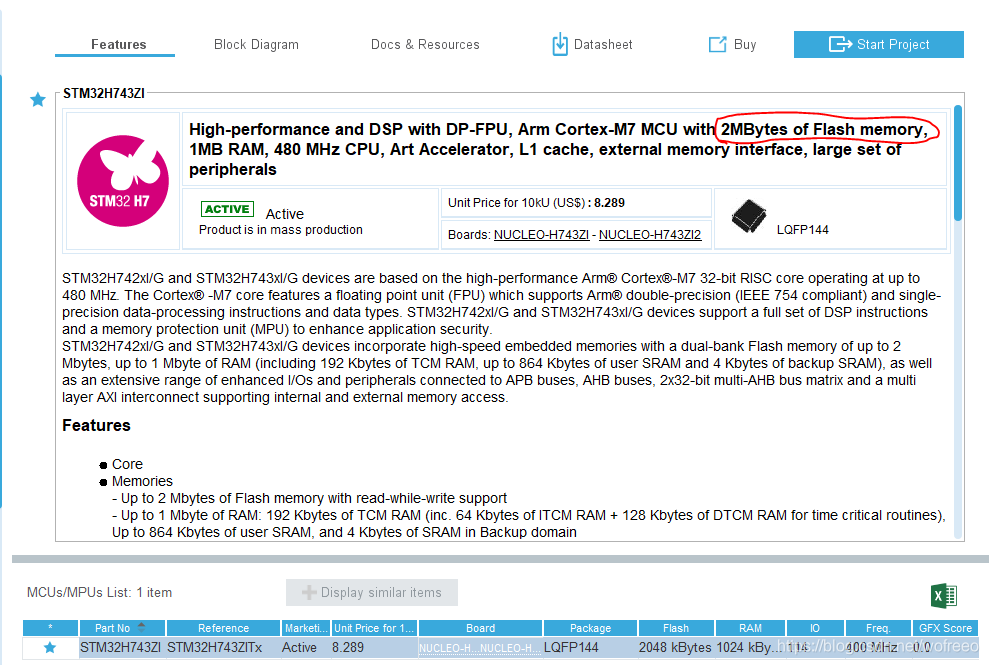Click the Board column header
This screenshot has width=989, height=665.
(480, 628)
